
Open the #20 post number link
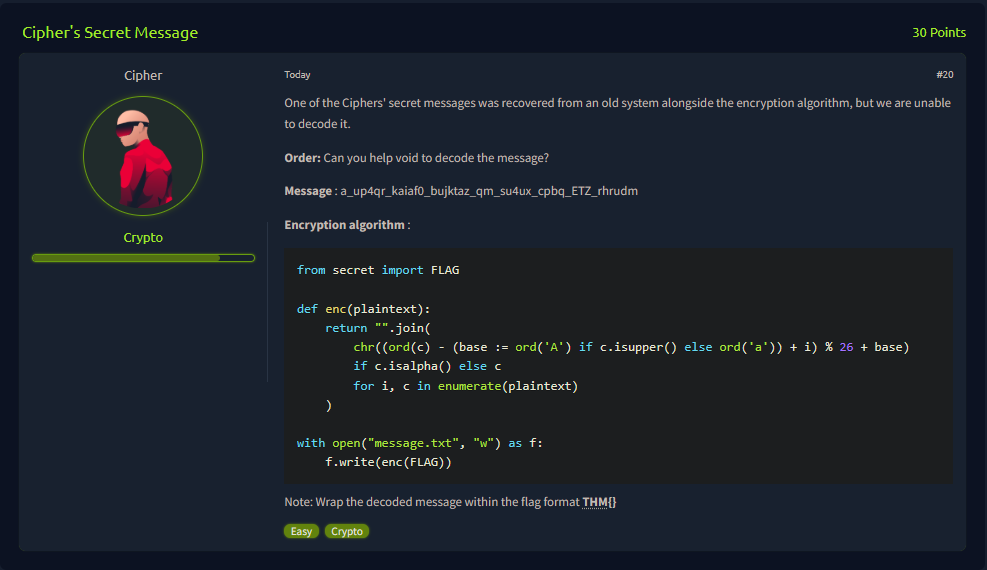pyautogui.click(x=944, y=75)
